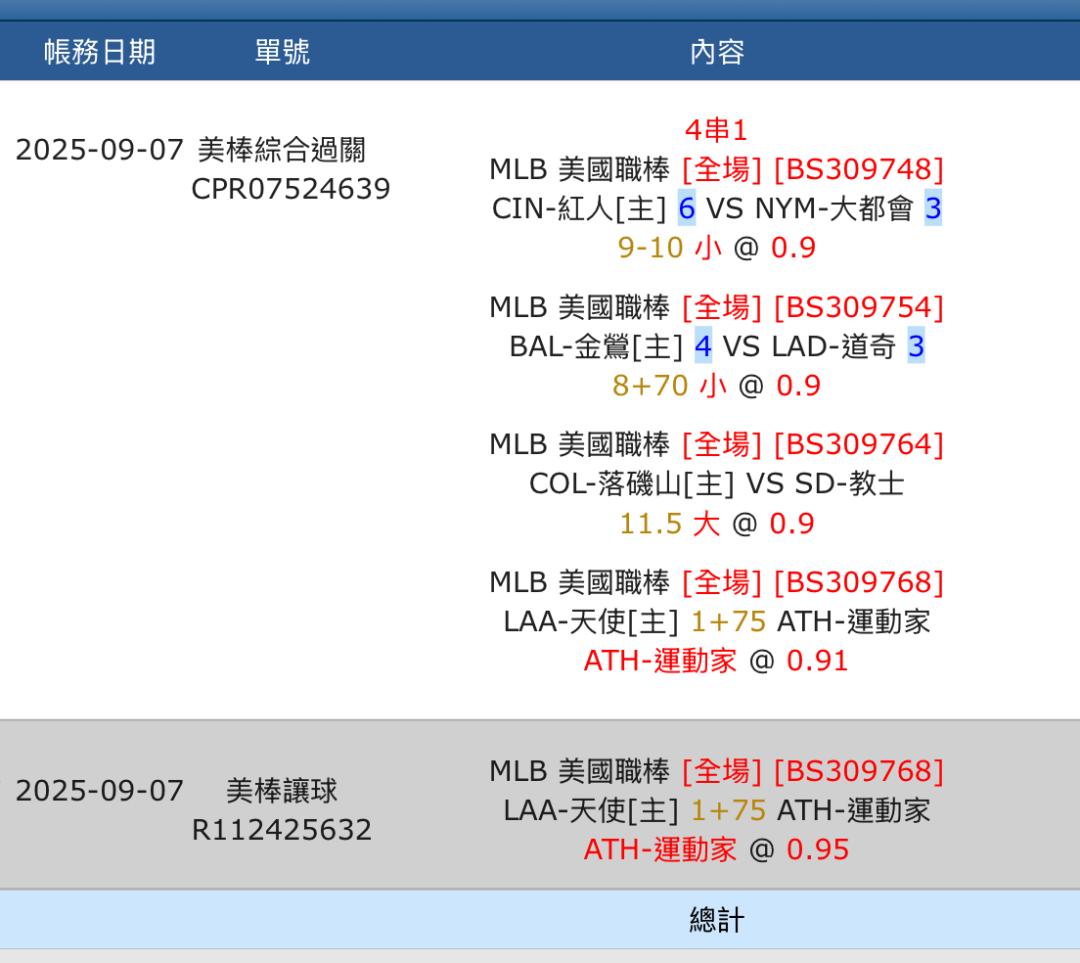Screen dimensions: 1080x963
Task: Click the date 2025-09-07 beside 美棒讓球
Action: point(100,790)
